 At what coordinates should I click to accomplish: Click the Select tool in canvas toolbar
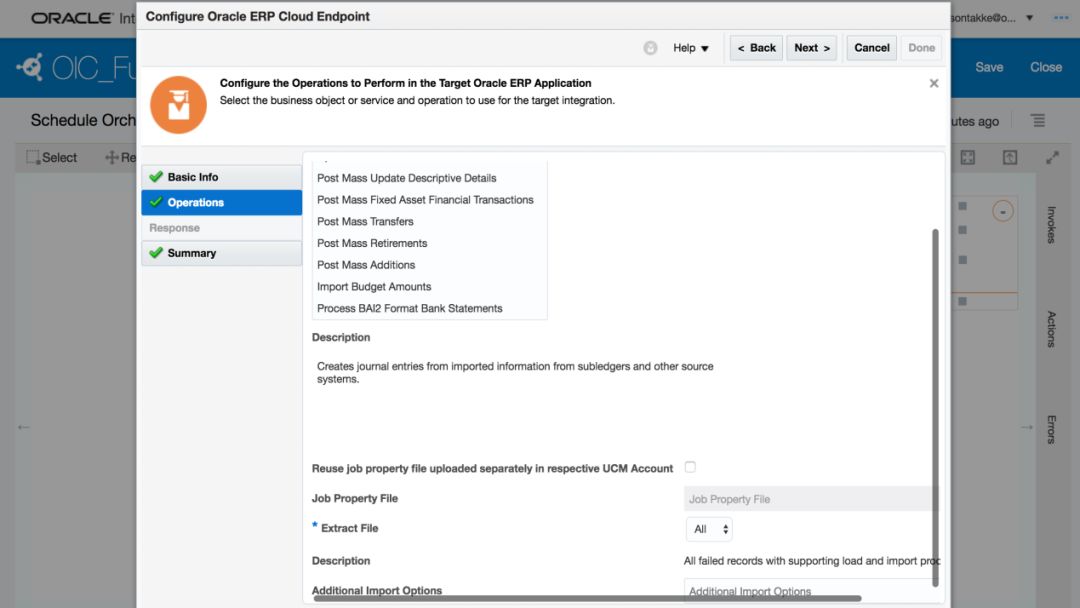[x=52, y=158]
